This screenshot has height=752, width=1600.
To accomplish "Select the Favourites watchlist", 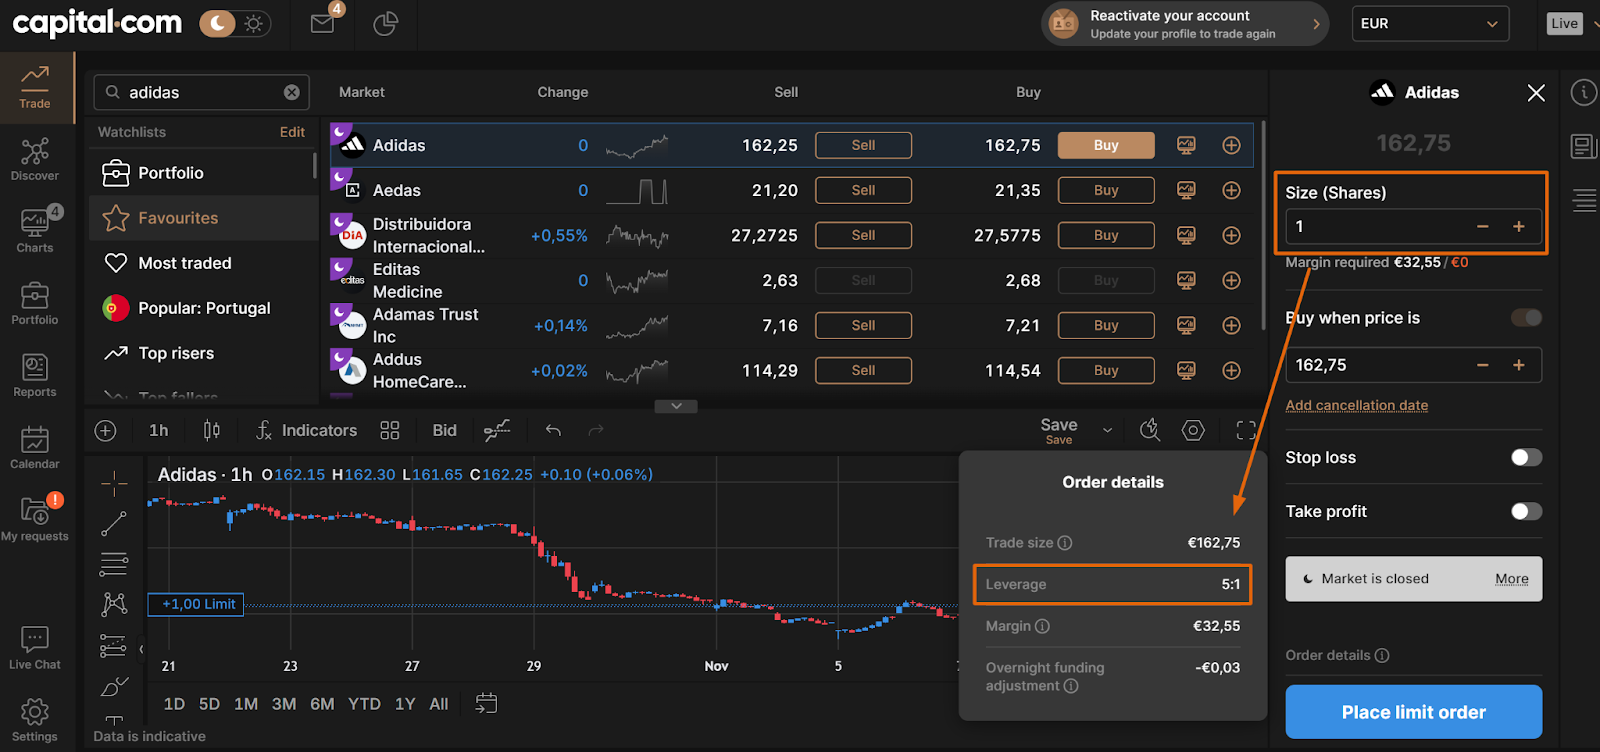I will 204,218.
